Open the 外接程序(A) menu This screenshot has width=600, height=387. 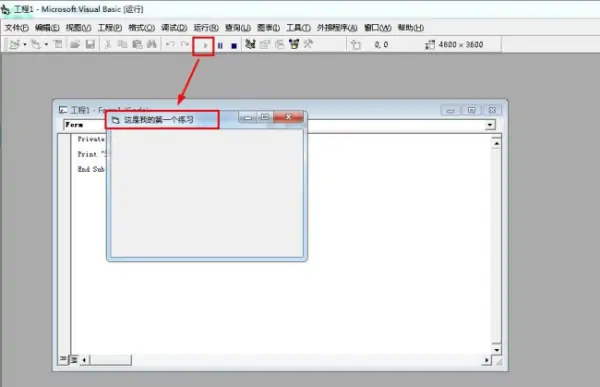[x=337, y=28]
